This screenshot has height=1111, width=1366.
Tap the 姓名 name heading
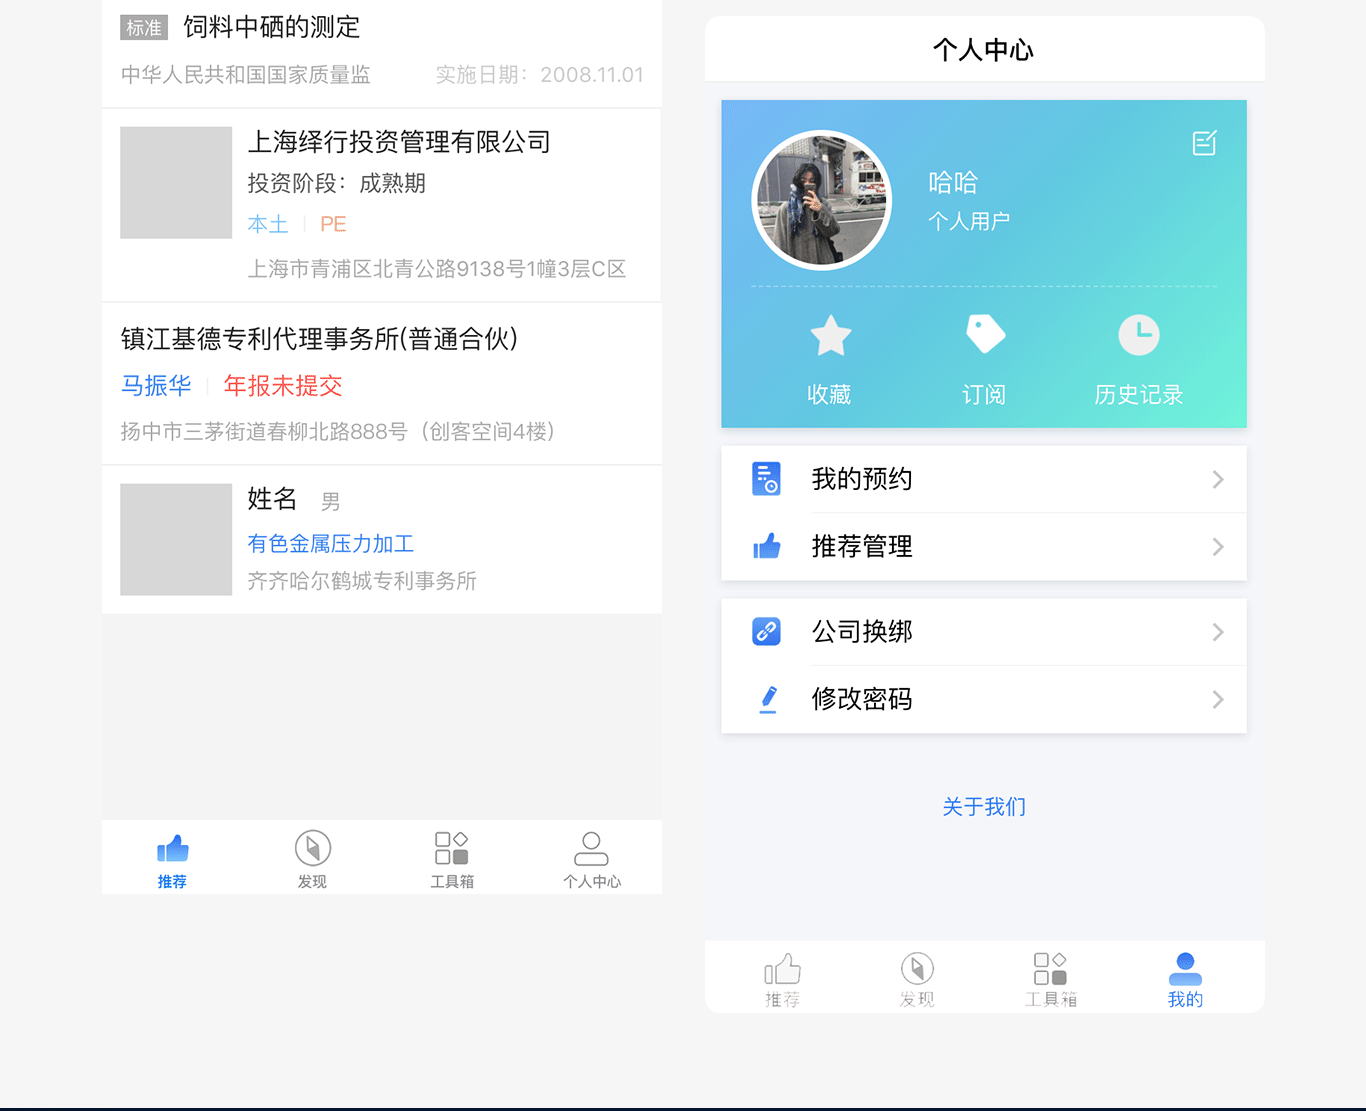(x=272, y=499)
